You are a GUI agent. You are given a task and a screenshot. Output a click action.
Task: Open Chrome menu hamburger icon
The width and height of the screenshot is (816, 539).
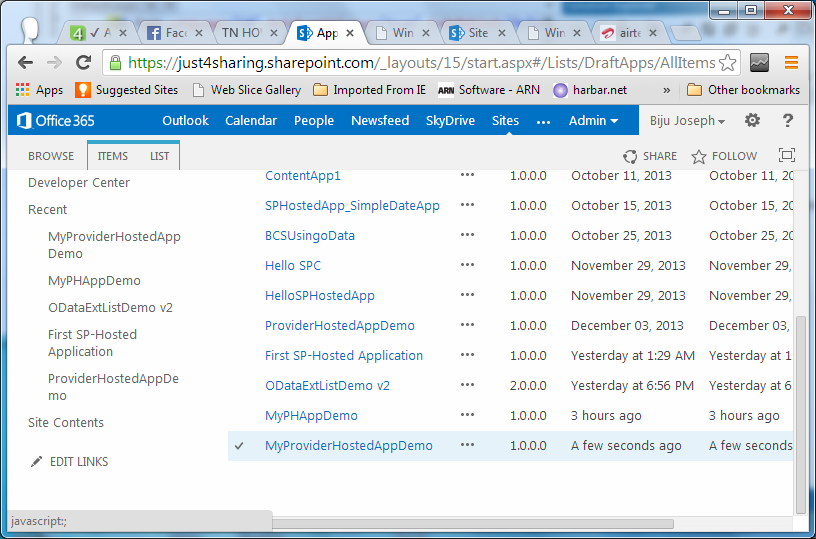click(791, 63)
